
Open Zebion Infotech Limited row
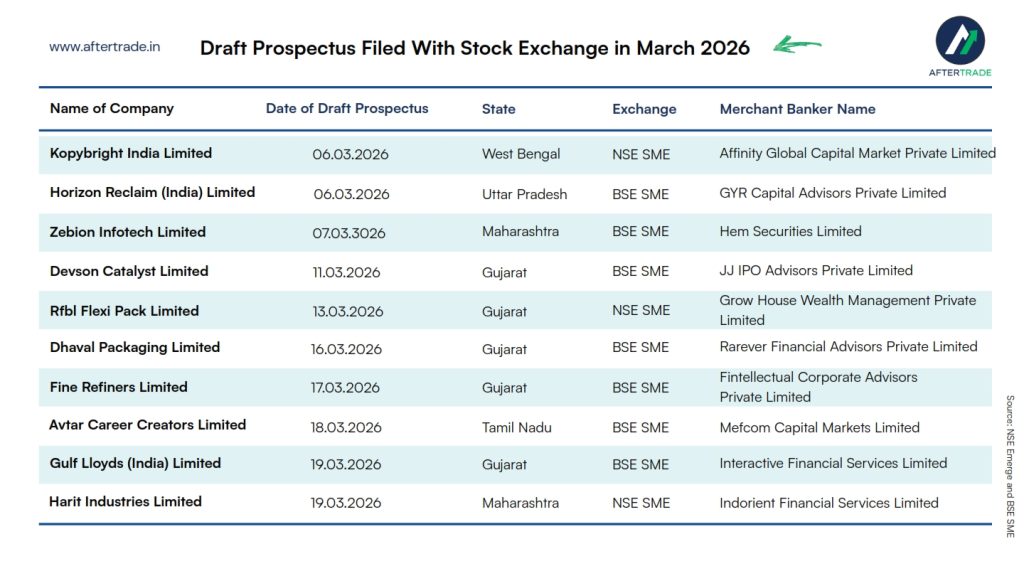(128, 232)
